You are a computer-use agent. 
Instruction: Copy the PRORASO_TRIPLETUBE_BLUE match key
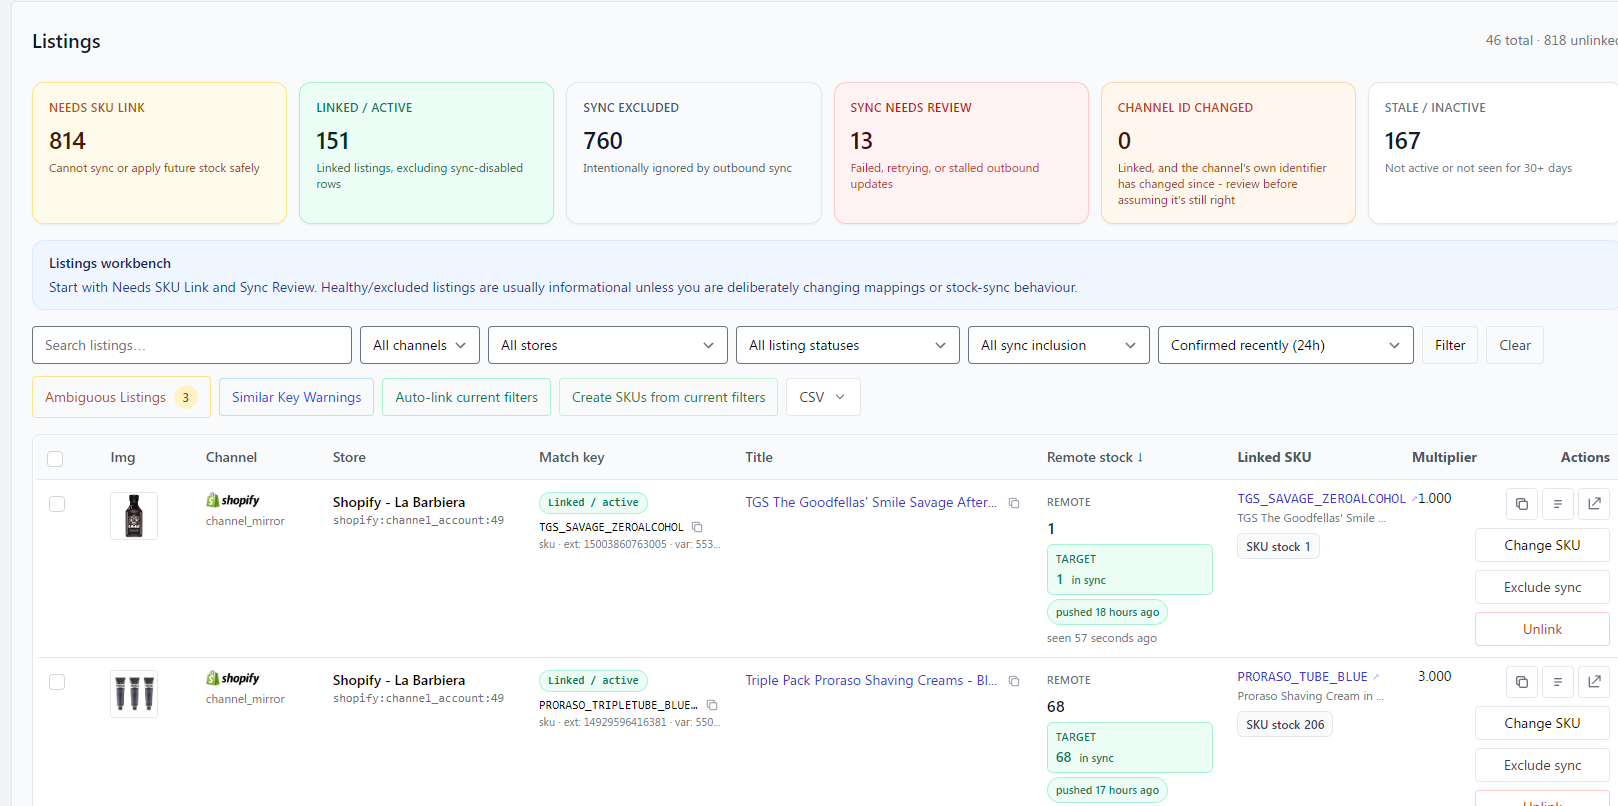tap(712, 705)
